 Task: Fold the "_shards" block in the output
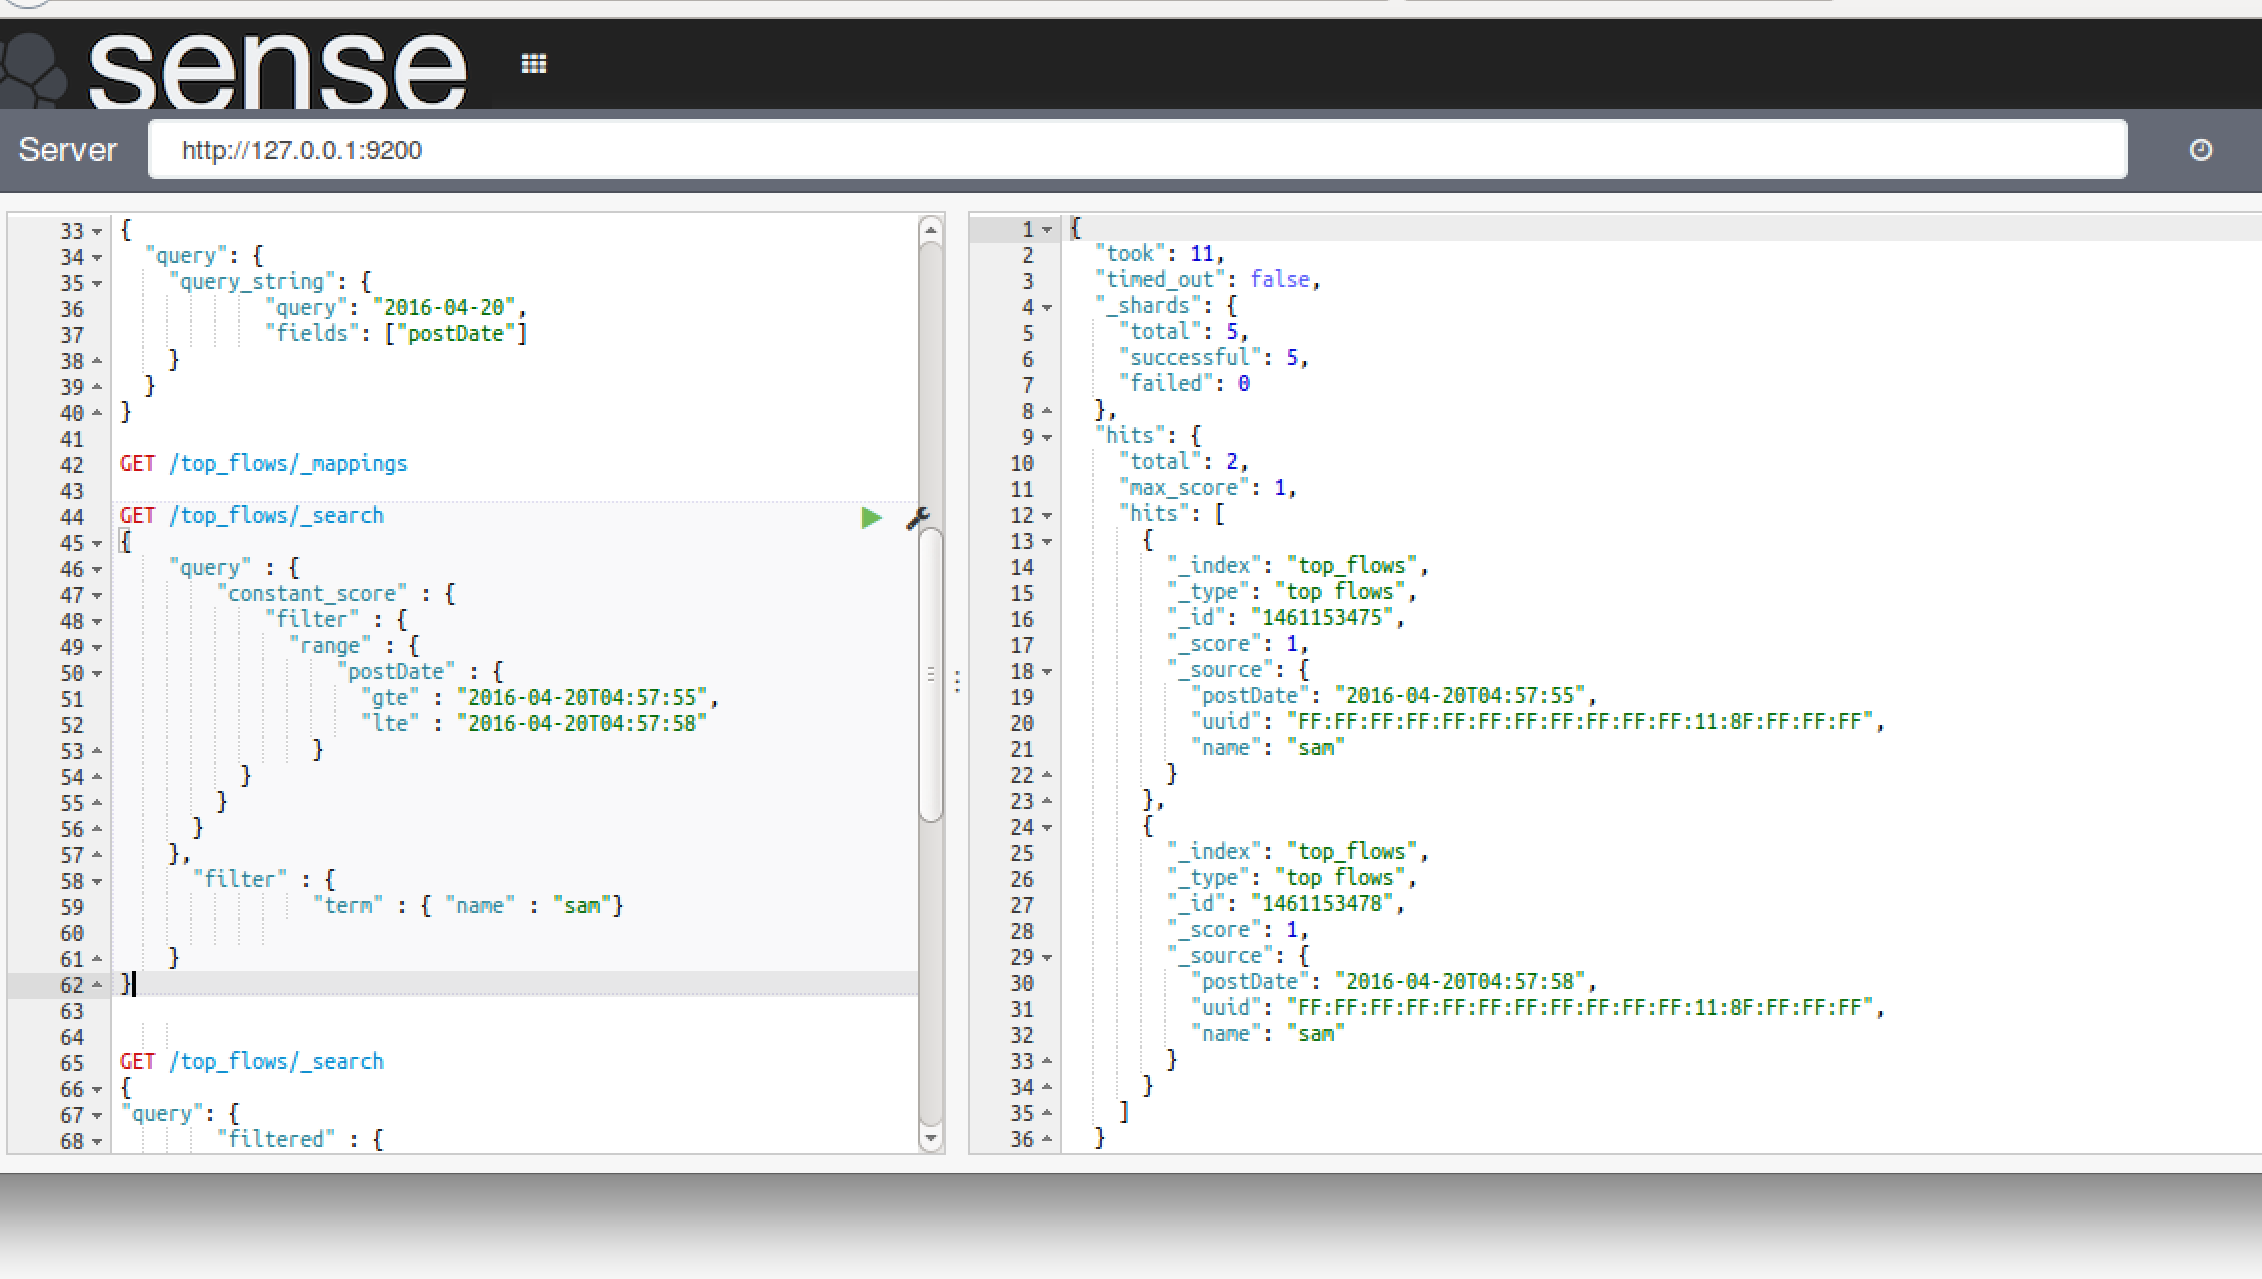coord(1047,307)
